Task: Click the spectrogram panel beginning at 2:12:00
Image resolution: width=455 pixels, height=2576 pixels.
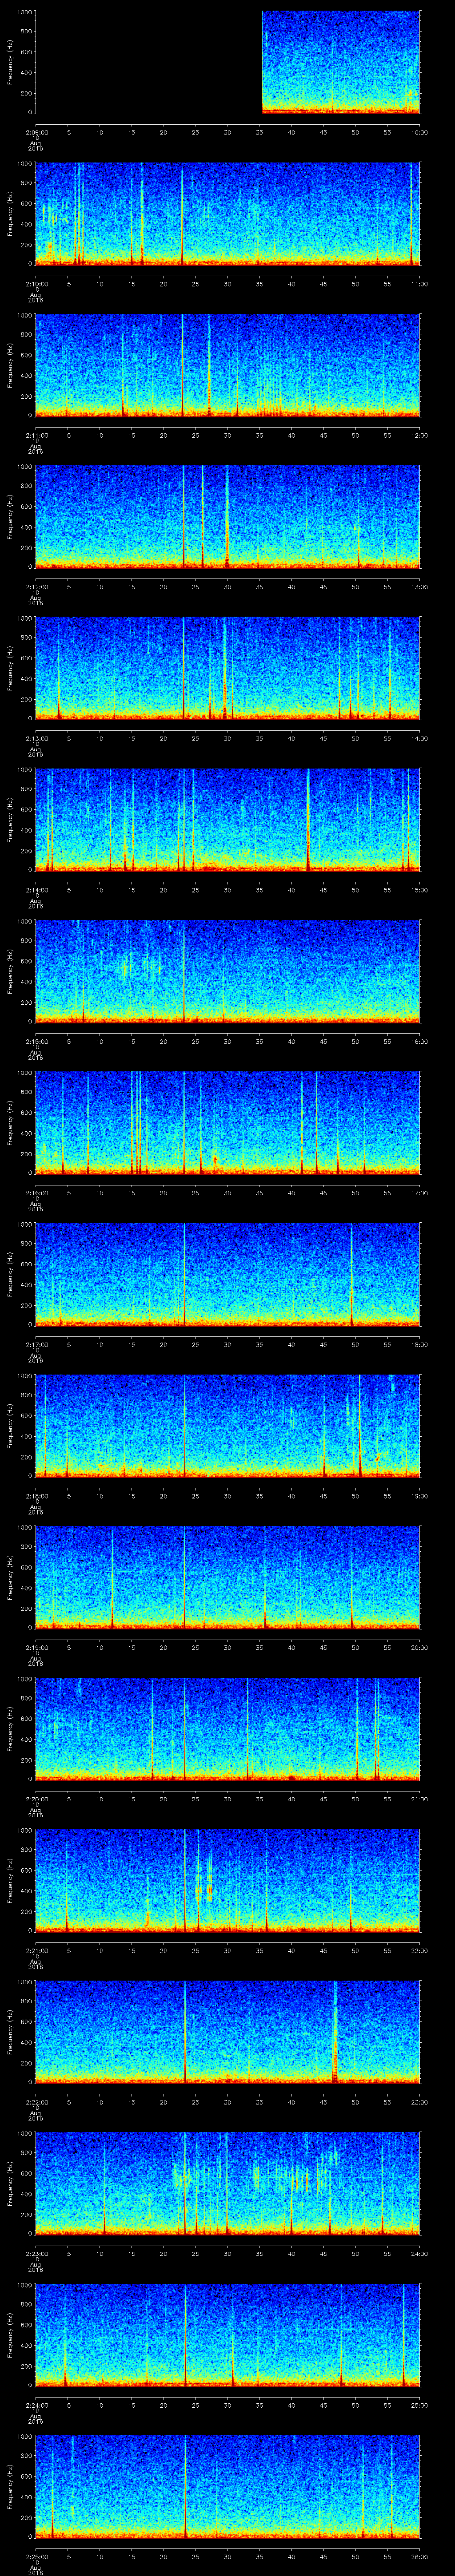Action: 227,517
